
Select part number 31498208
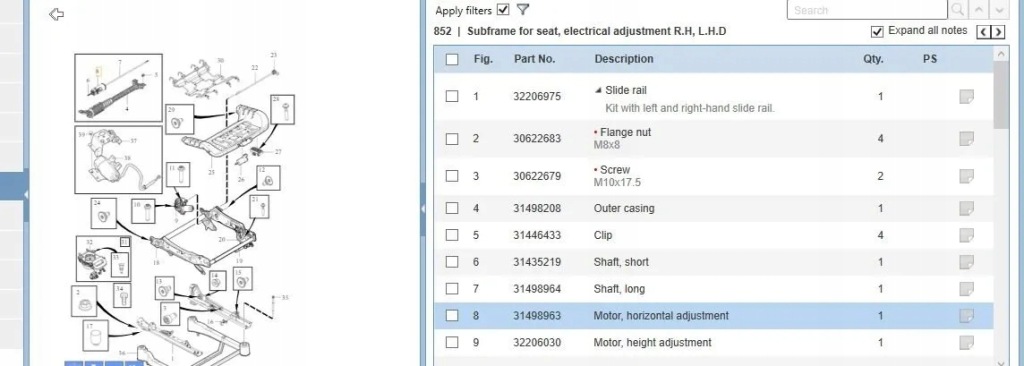coord(537,208)
